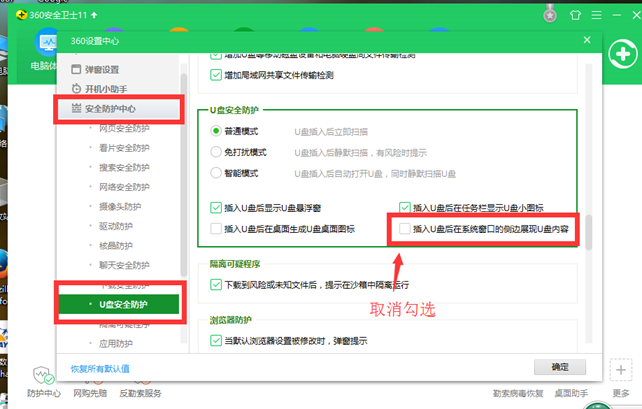Select 驱动防护 sidebar item

116,226
